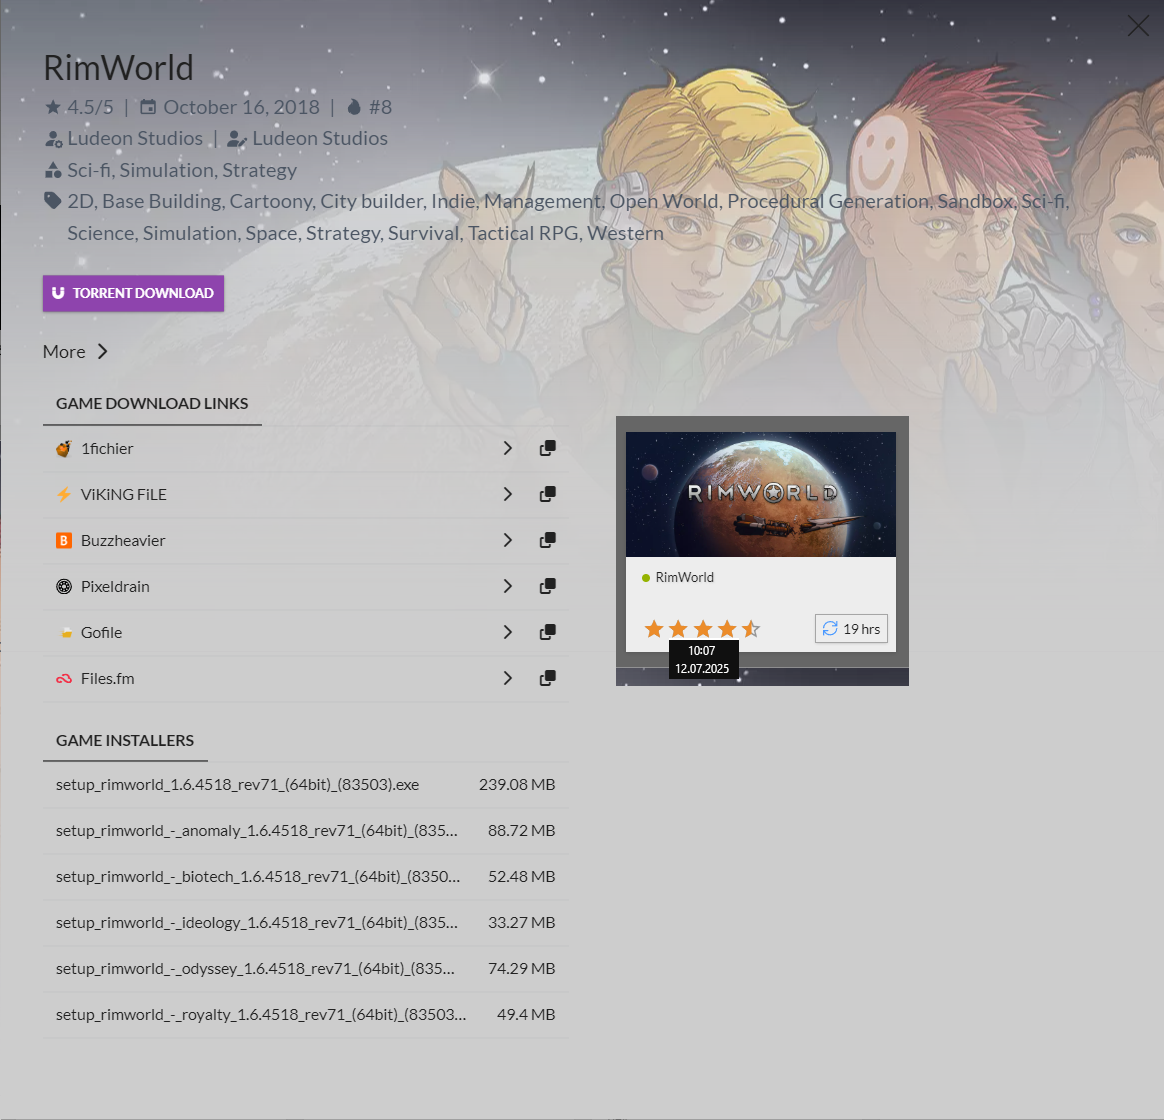The width and height of the screenshot is (1164, 1120).
Task: Click the Gofile yellow host icon
Action: (66, 632)
